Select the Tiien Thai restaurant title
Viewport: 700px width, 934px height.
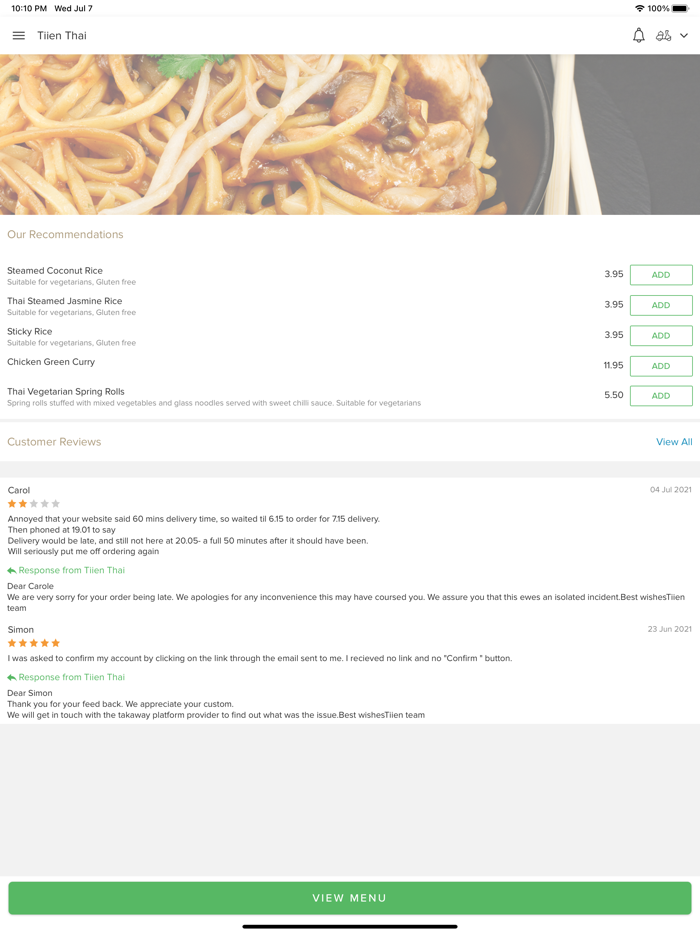(x=62, y=36)
